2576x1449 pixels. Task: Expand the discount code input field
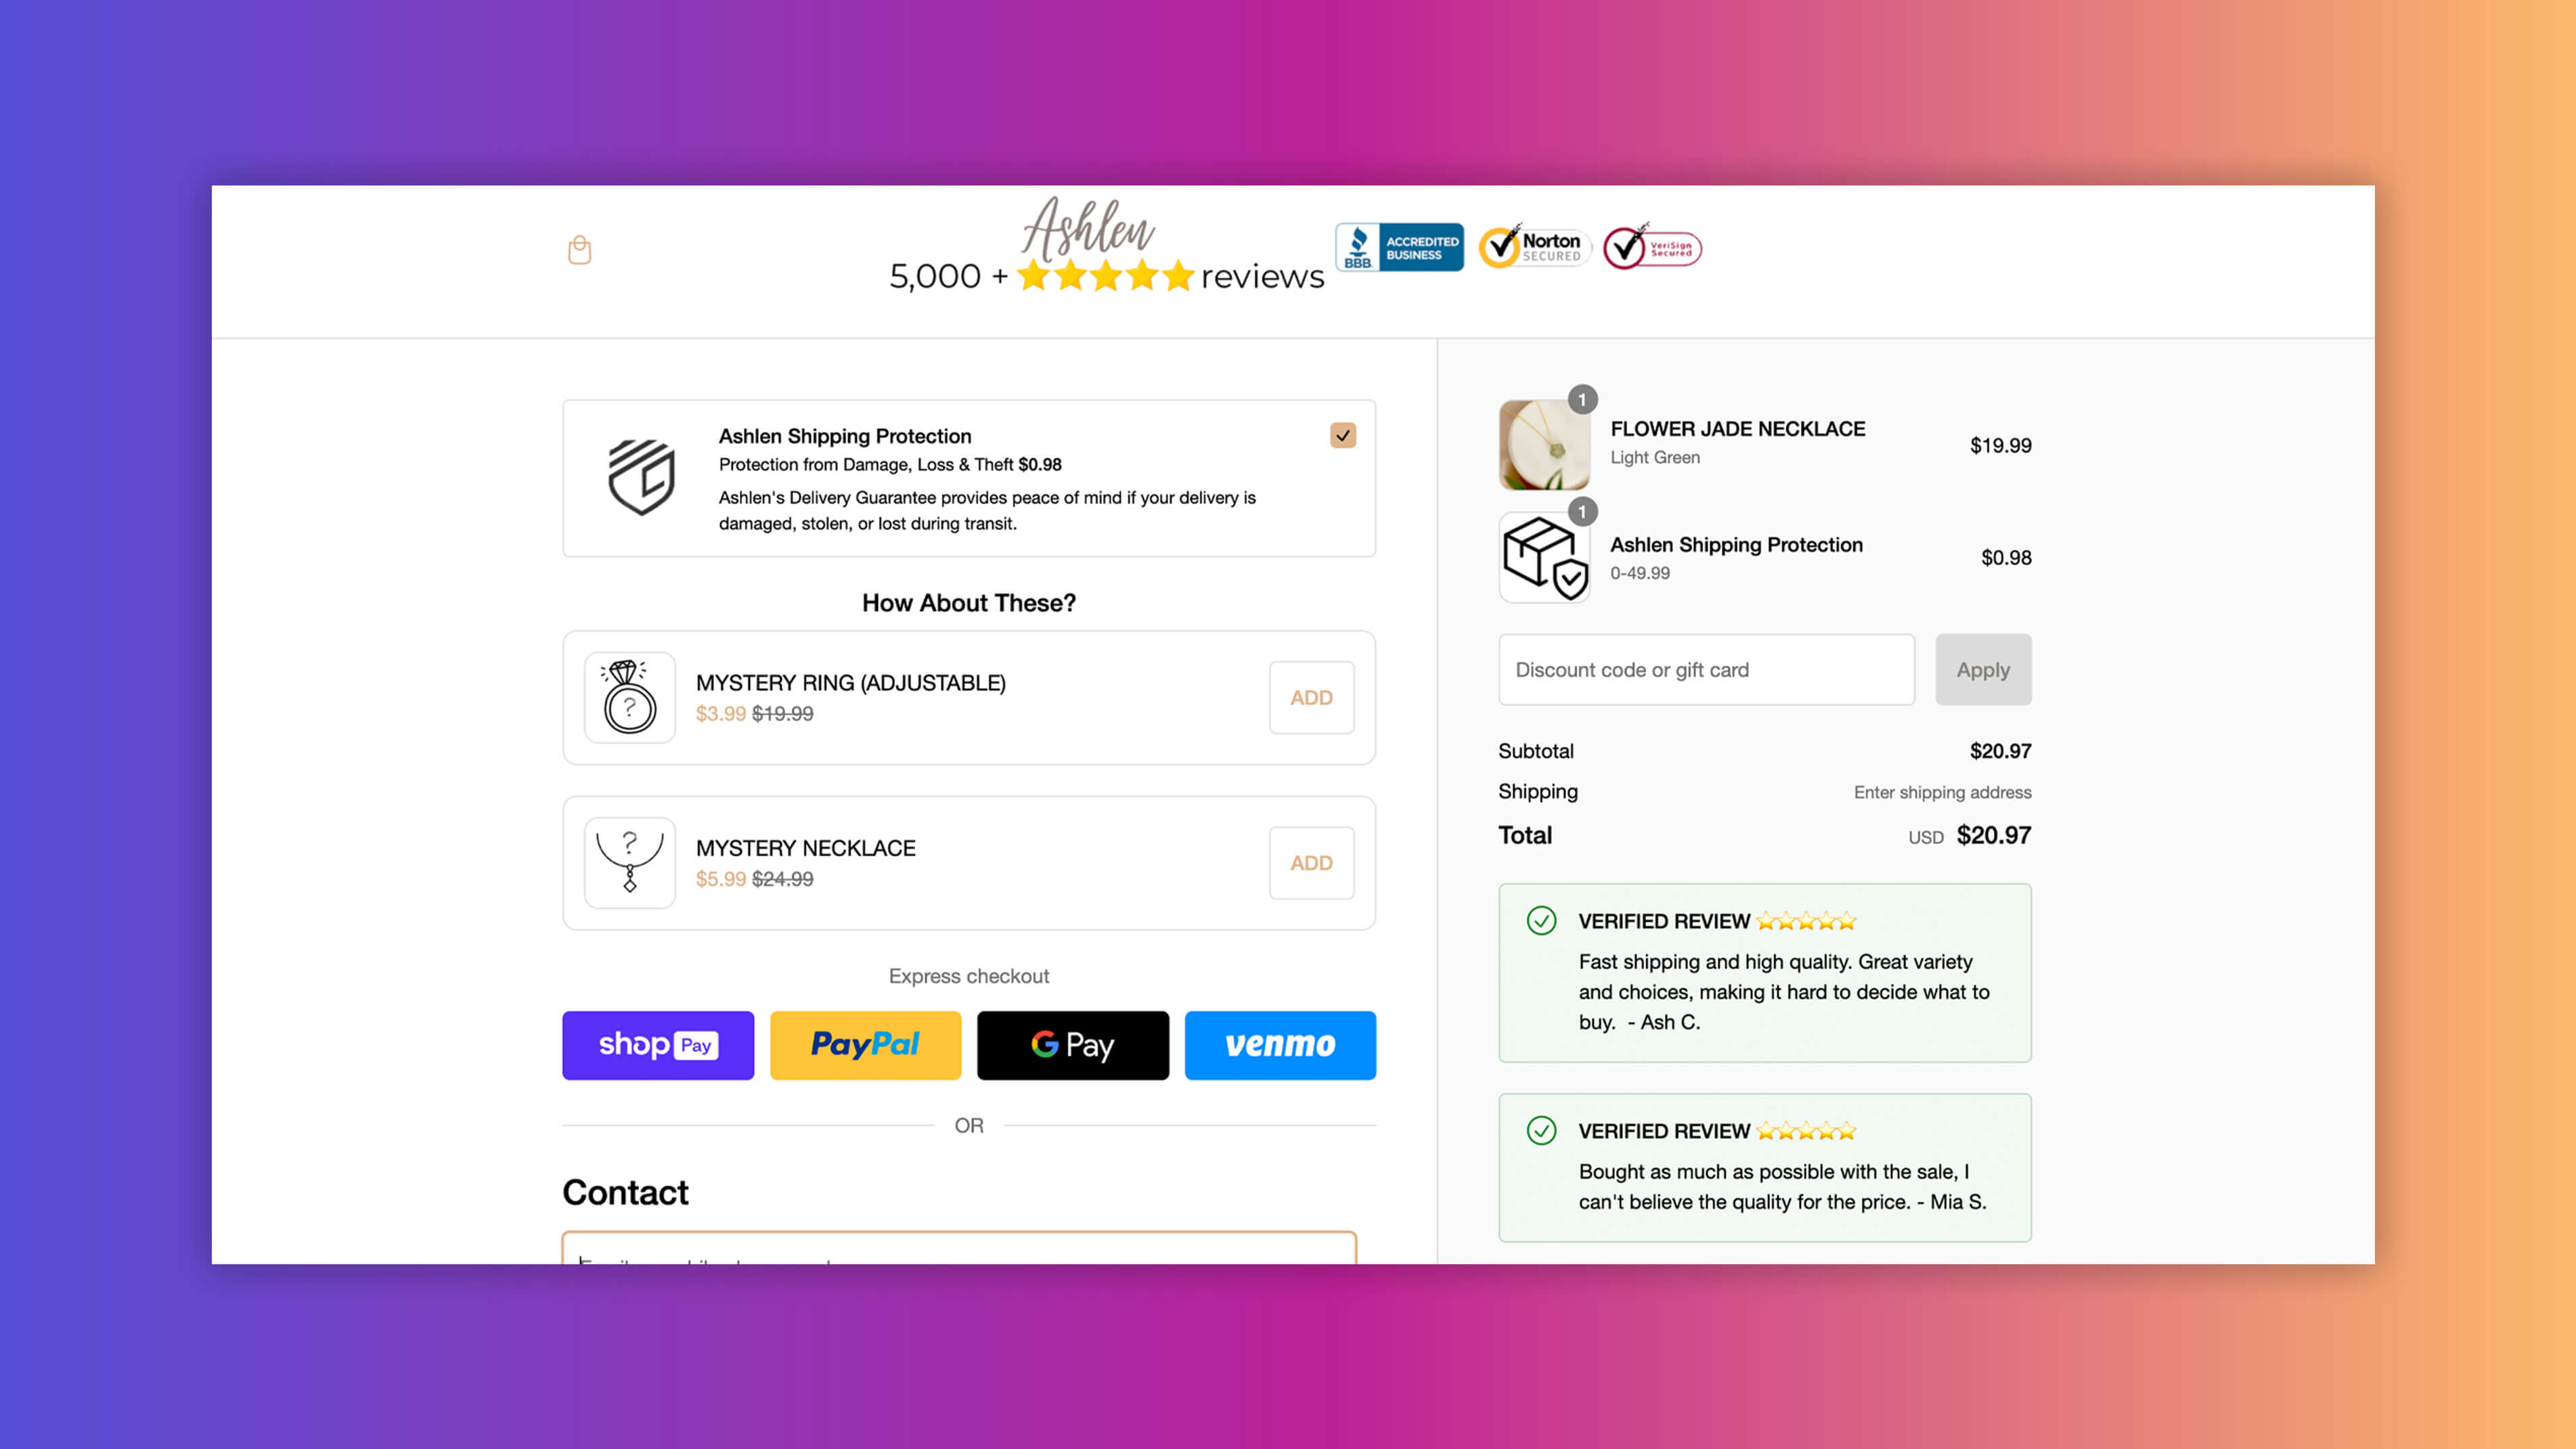(1706, 669)
